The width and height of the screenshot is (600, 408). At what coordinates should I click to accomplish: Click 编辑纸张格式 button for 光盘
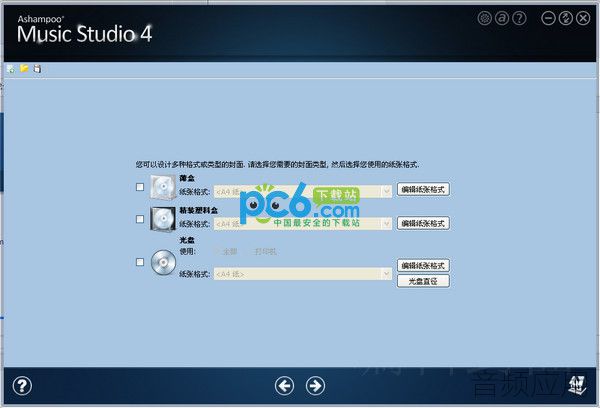(423, 265)
